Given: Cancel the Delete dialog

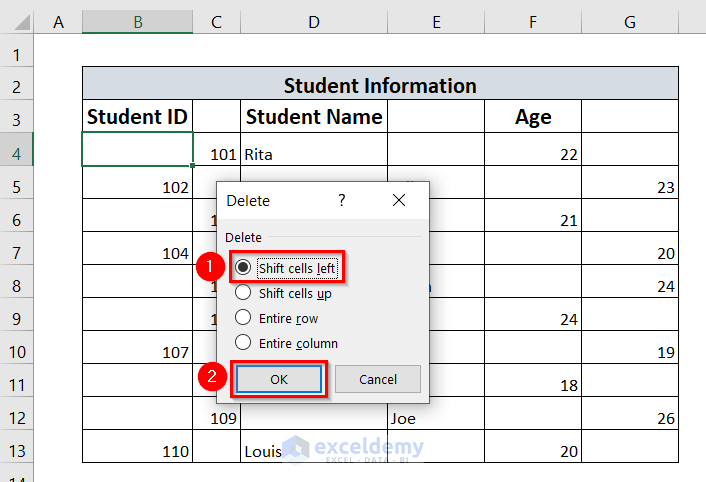Looking at the screenshot, I should click(377, 379).
